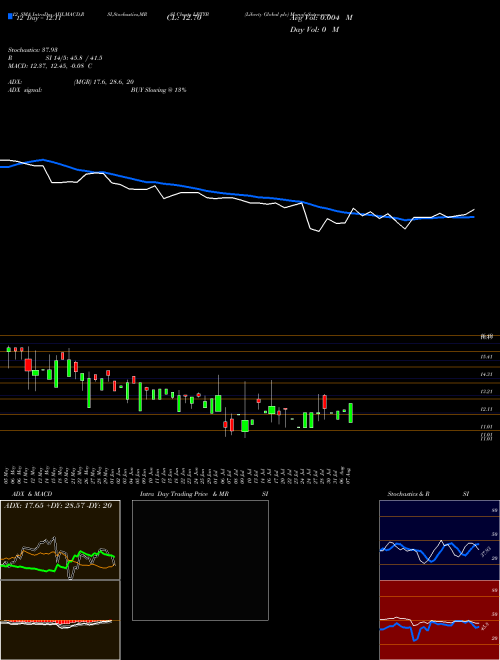Click the 'MACD: 12.37, 12.45, -0.08 C' line
The image size is (500, 660).
click(x=50, y=66)
